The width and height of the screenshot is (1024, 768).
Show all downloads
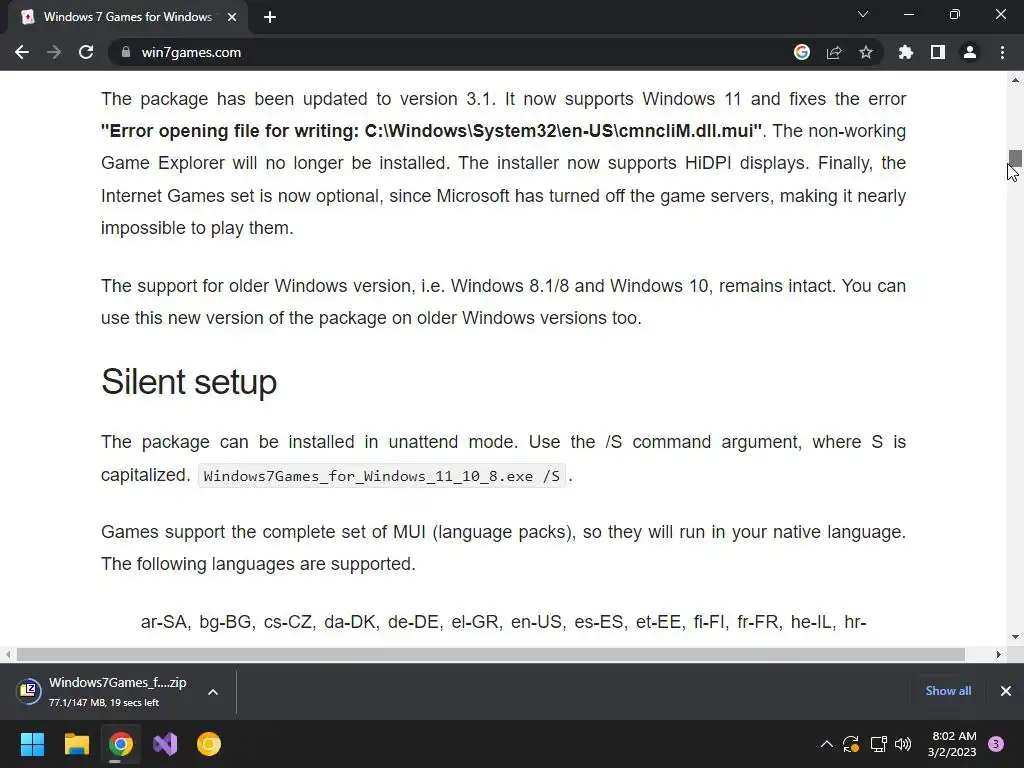tap(948, 691)
